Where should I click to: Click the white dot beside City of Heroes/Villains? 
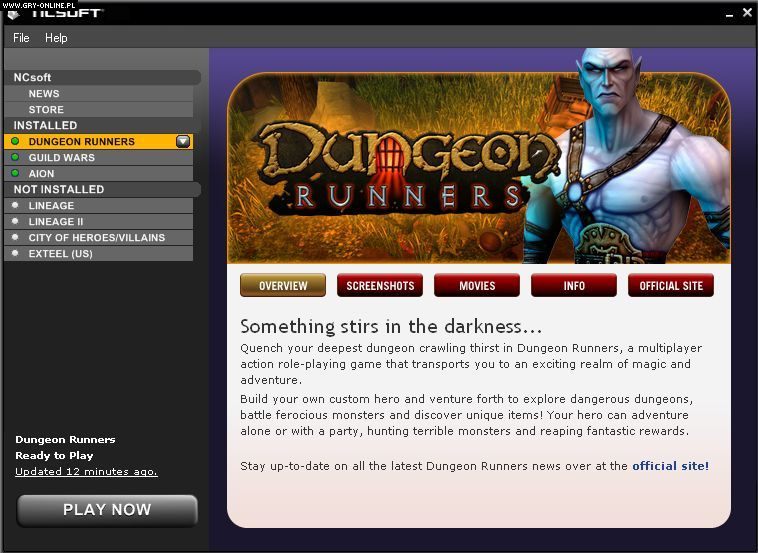[x=15, y=238]
